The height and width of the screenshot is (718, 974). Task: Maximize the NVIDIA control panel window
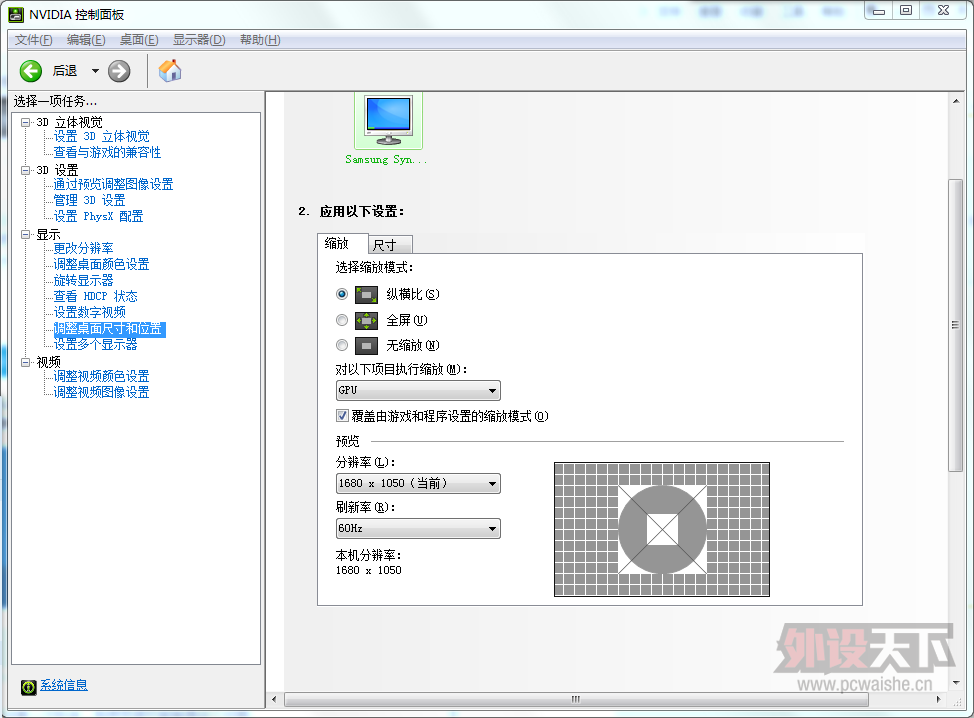[906, 11]
